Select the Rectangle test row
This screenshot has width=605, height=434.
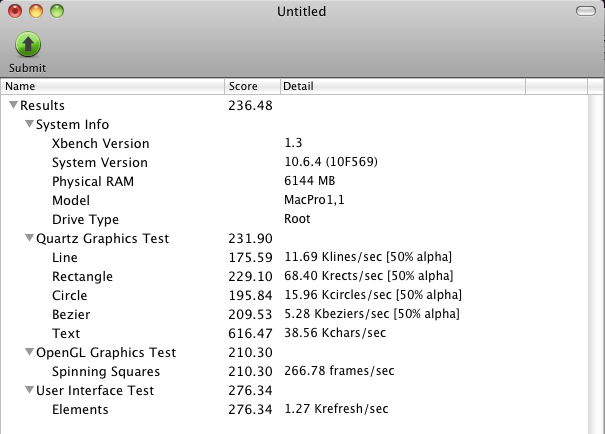pyautogui.click(x=295, y=276)
